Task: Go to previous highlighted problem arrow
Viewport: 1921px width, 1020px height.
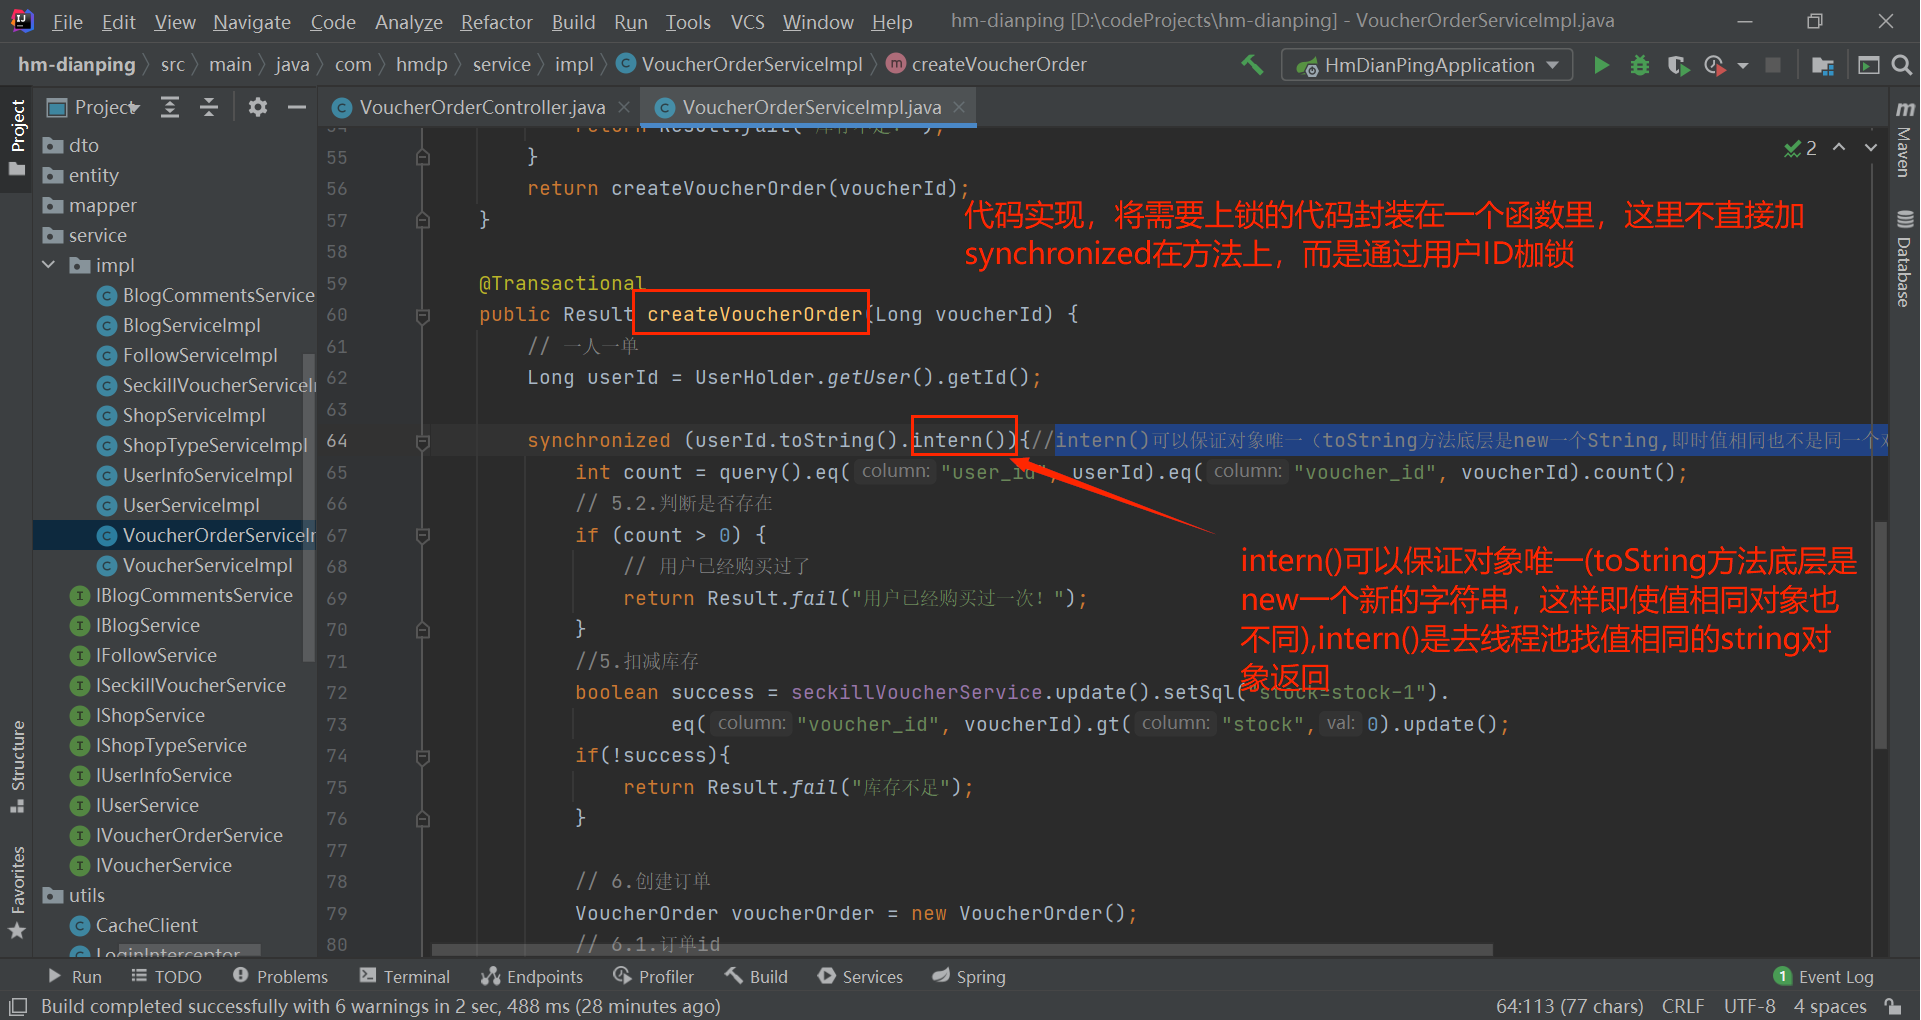Action: [x=1839, y=147]
